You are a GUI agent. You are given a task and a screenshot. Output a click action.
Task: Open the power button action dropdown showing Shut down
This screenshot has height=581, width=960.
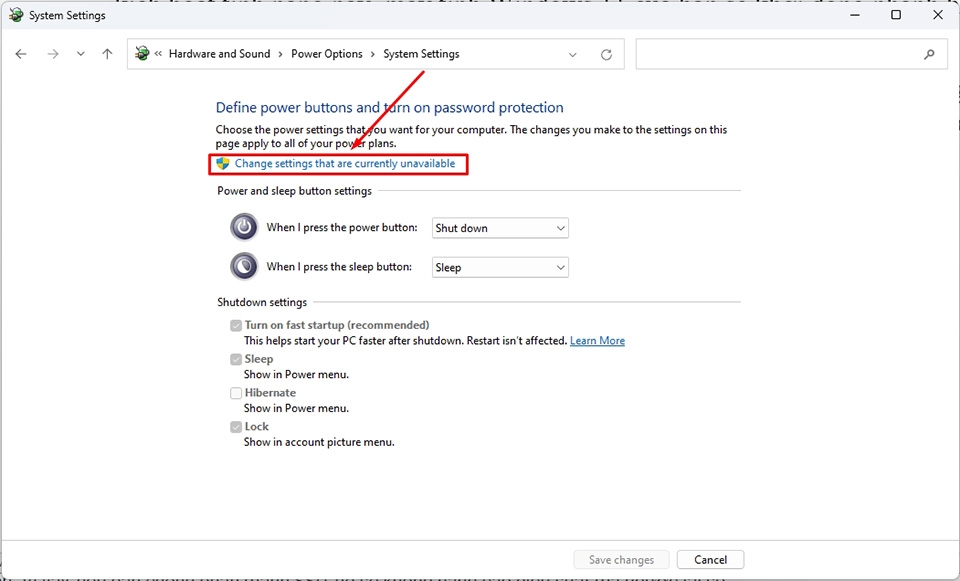pos(499,227)
